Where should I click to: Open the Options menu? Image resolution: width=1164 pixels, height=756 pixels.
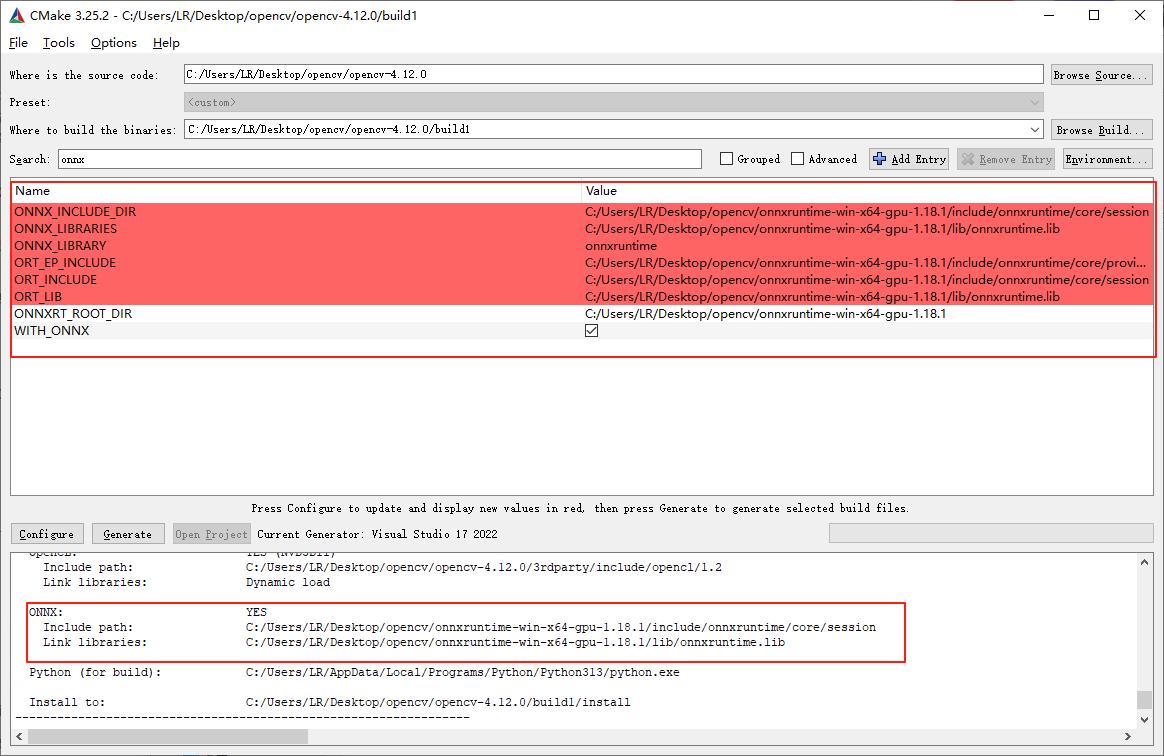(x=112, y=43)
